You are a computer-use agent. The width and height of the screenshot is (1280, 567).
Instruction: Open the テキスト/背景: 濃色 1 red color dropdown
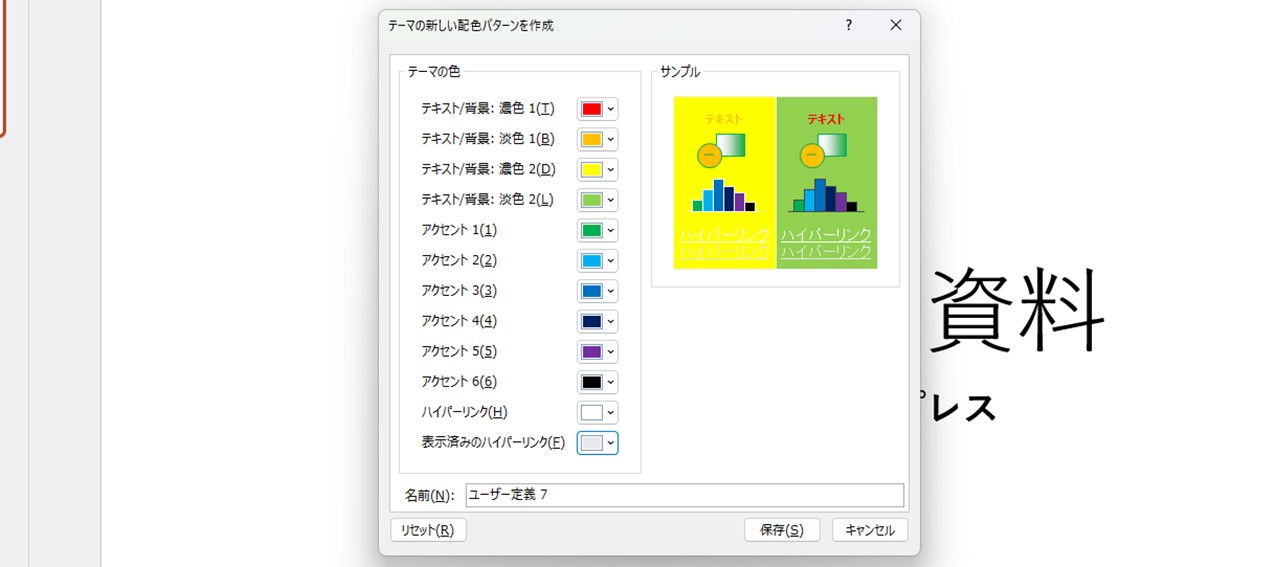point(597,109)
